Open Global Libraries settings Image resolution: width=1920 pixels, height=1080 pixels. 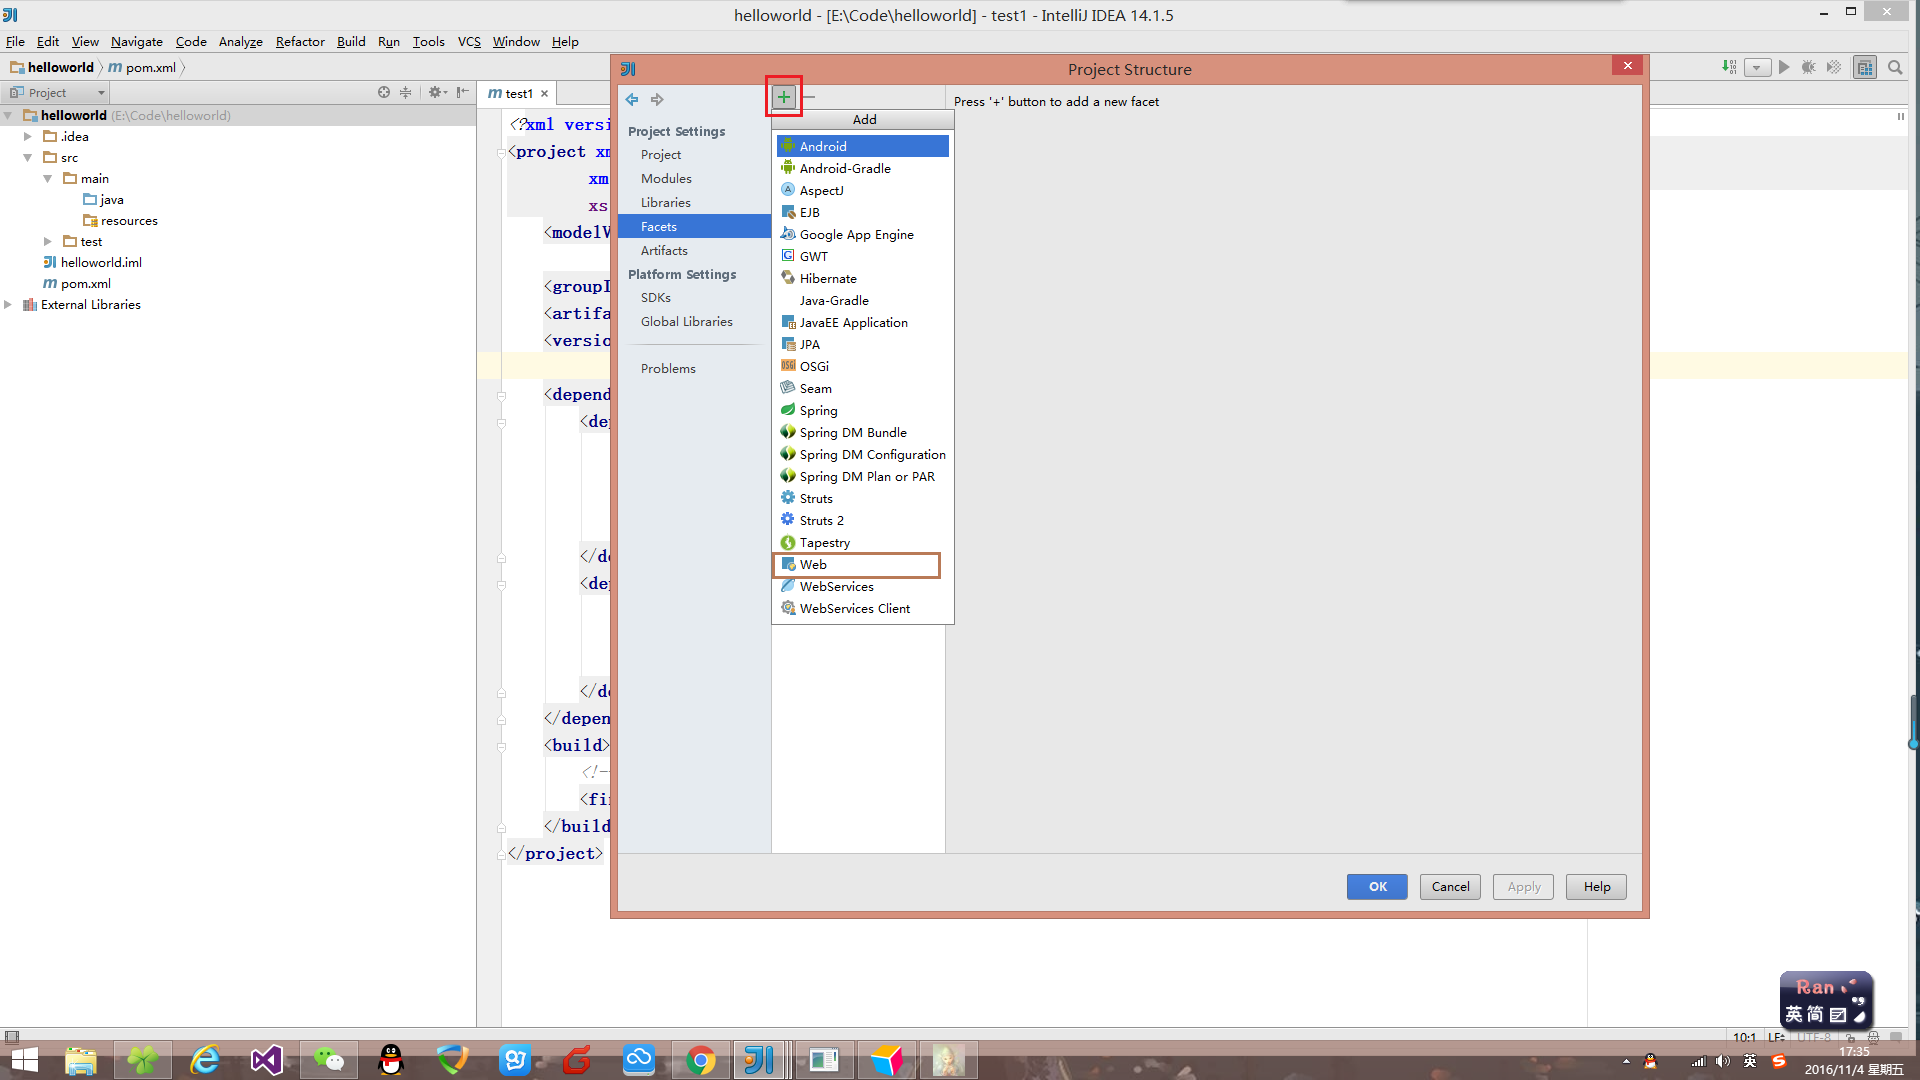(694, 321)
